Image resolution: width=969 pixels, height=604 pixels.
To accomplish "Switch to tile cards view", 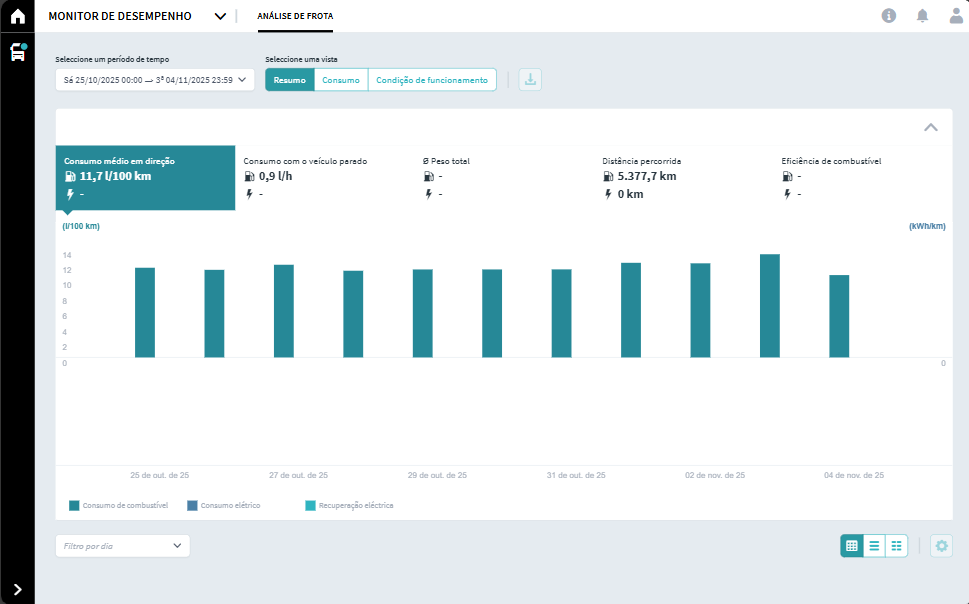I will pyautogui.click(x=897, y=546).
